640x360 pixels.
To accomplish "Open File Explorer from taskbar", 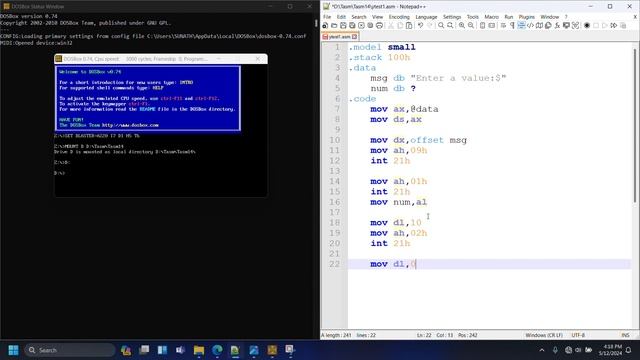I will coord(199,350).
